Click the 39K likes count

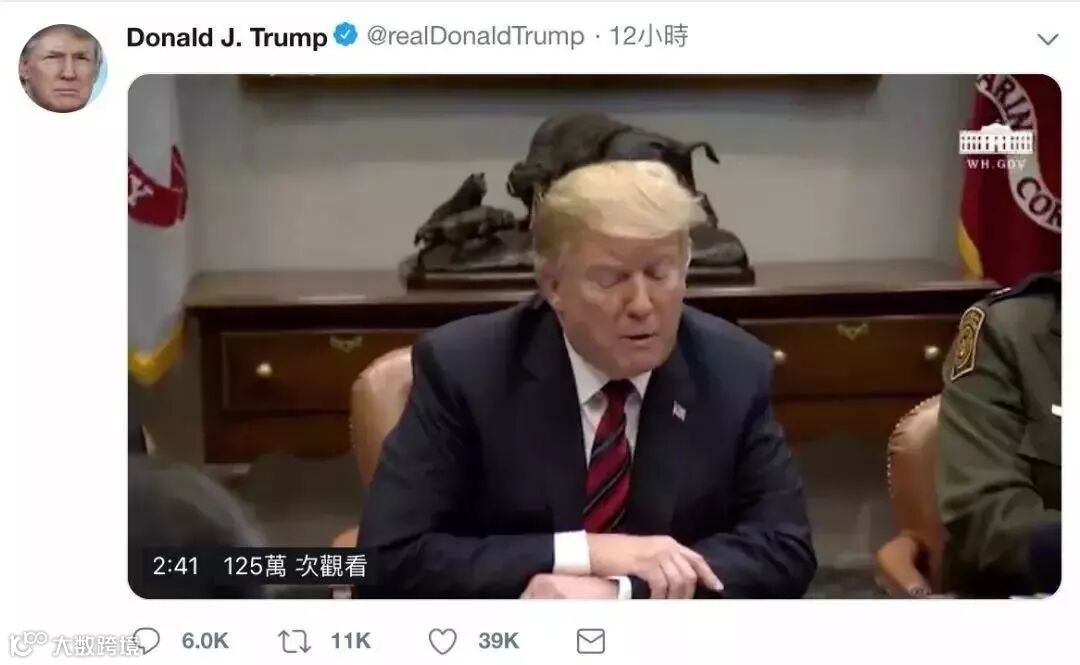[x=498, y=641]
